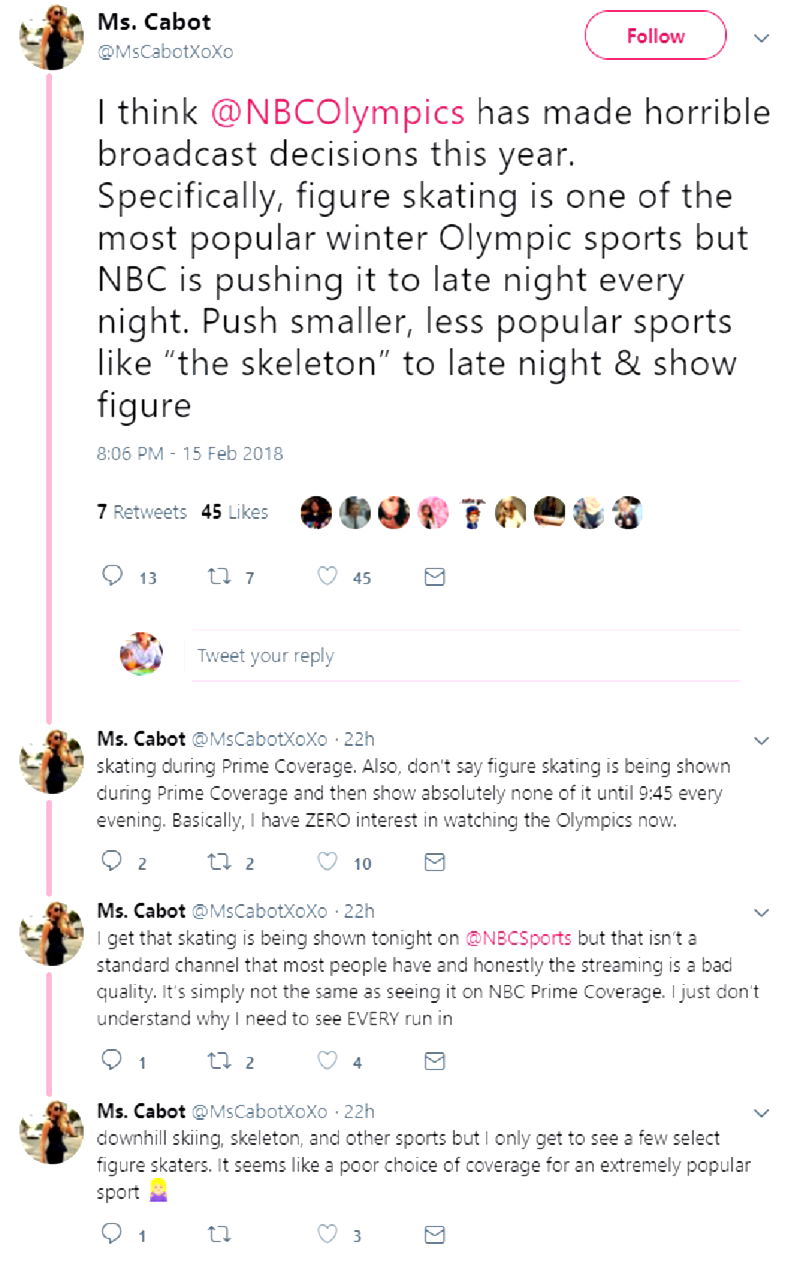The height and width of the screenshot is (1266, 800).
Task: Open the @NBCOlympics mention link
Action: click(338, 111)
